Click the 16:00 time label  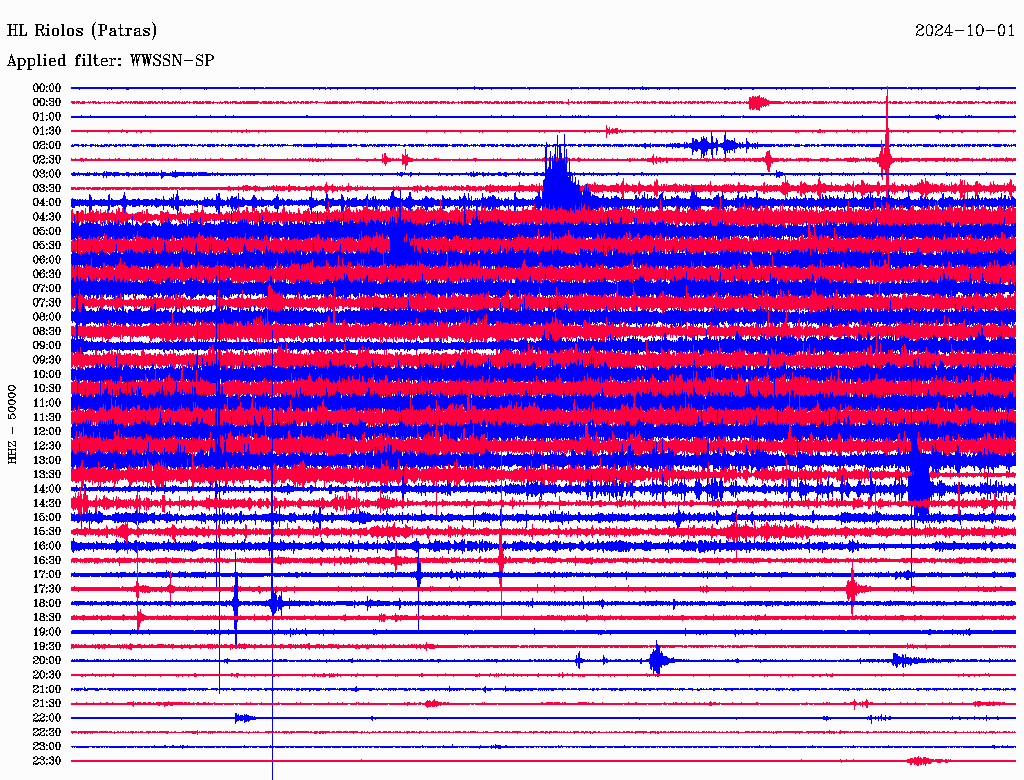pos(47,546)
